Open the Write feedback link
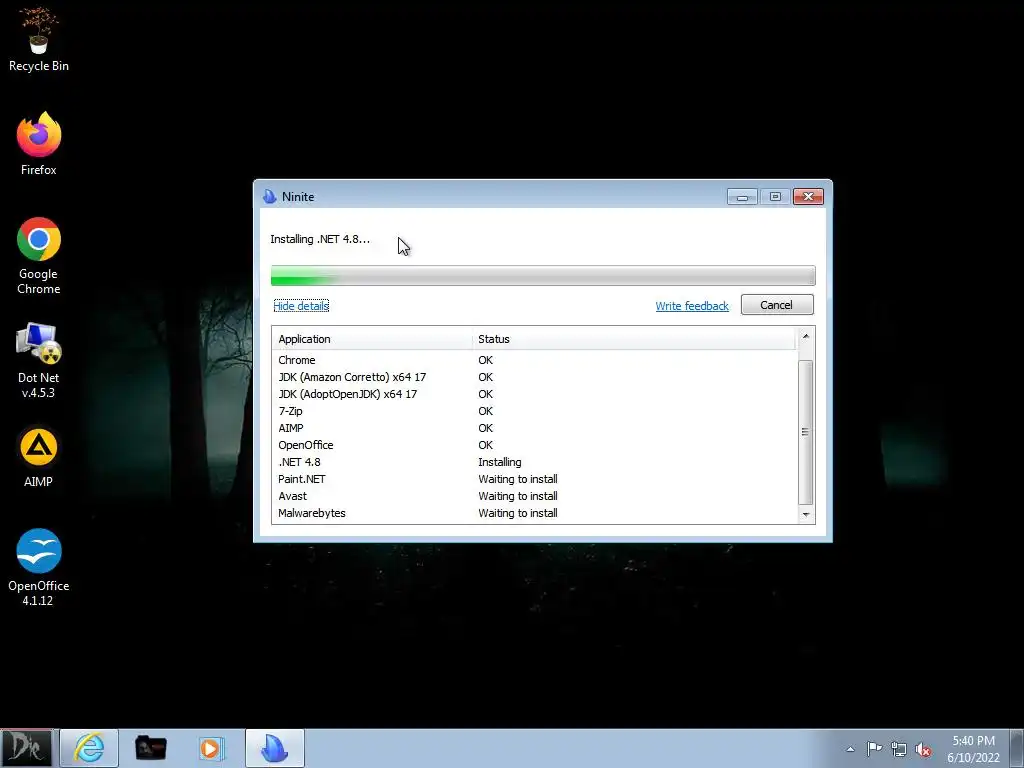The height and width of the screenshot is (768, 1024). click(x=692, y=306)
